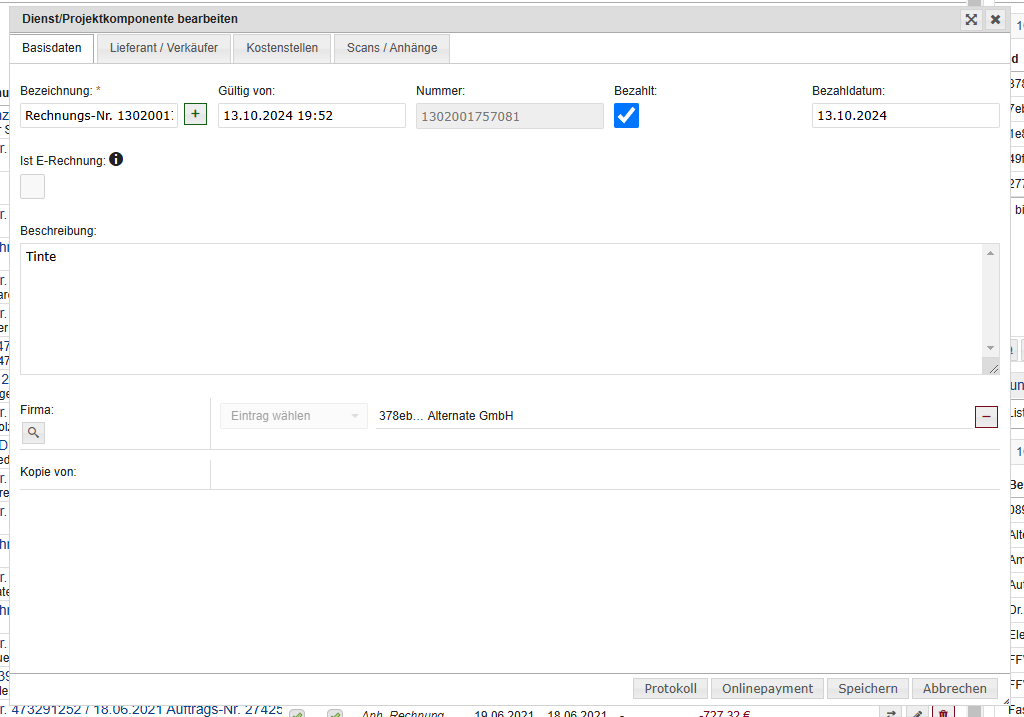The height and width of the screenshot is (717, 1024).
Task: Go to the Scans / Anhänge tab
Action: click(392, 48)
